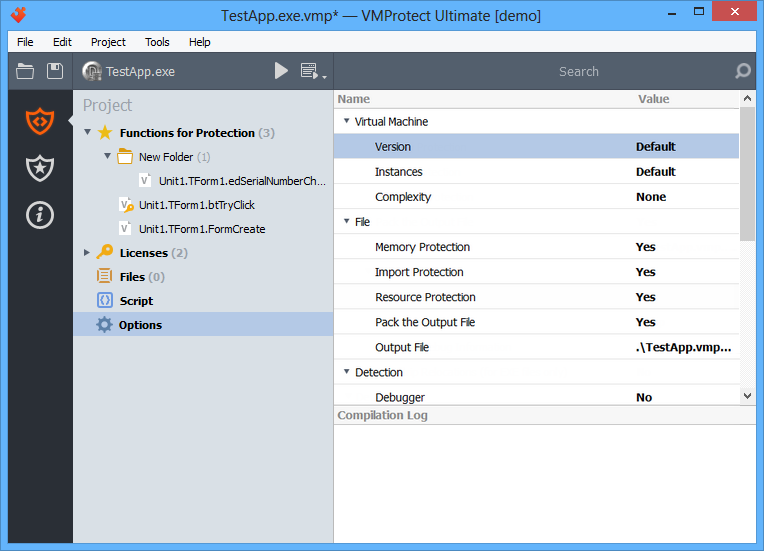764x551 pixels.
Task: Edit the Output File path value
Action: tap(683, 347)
